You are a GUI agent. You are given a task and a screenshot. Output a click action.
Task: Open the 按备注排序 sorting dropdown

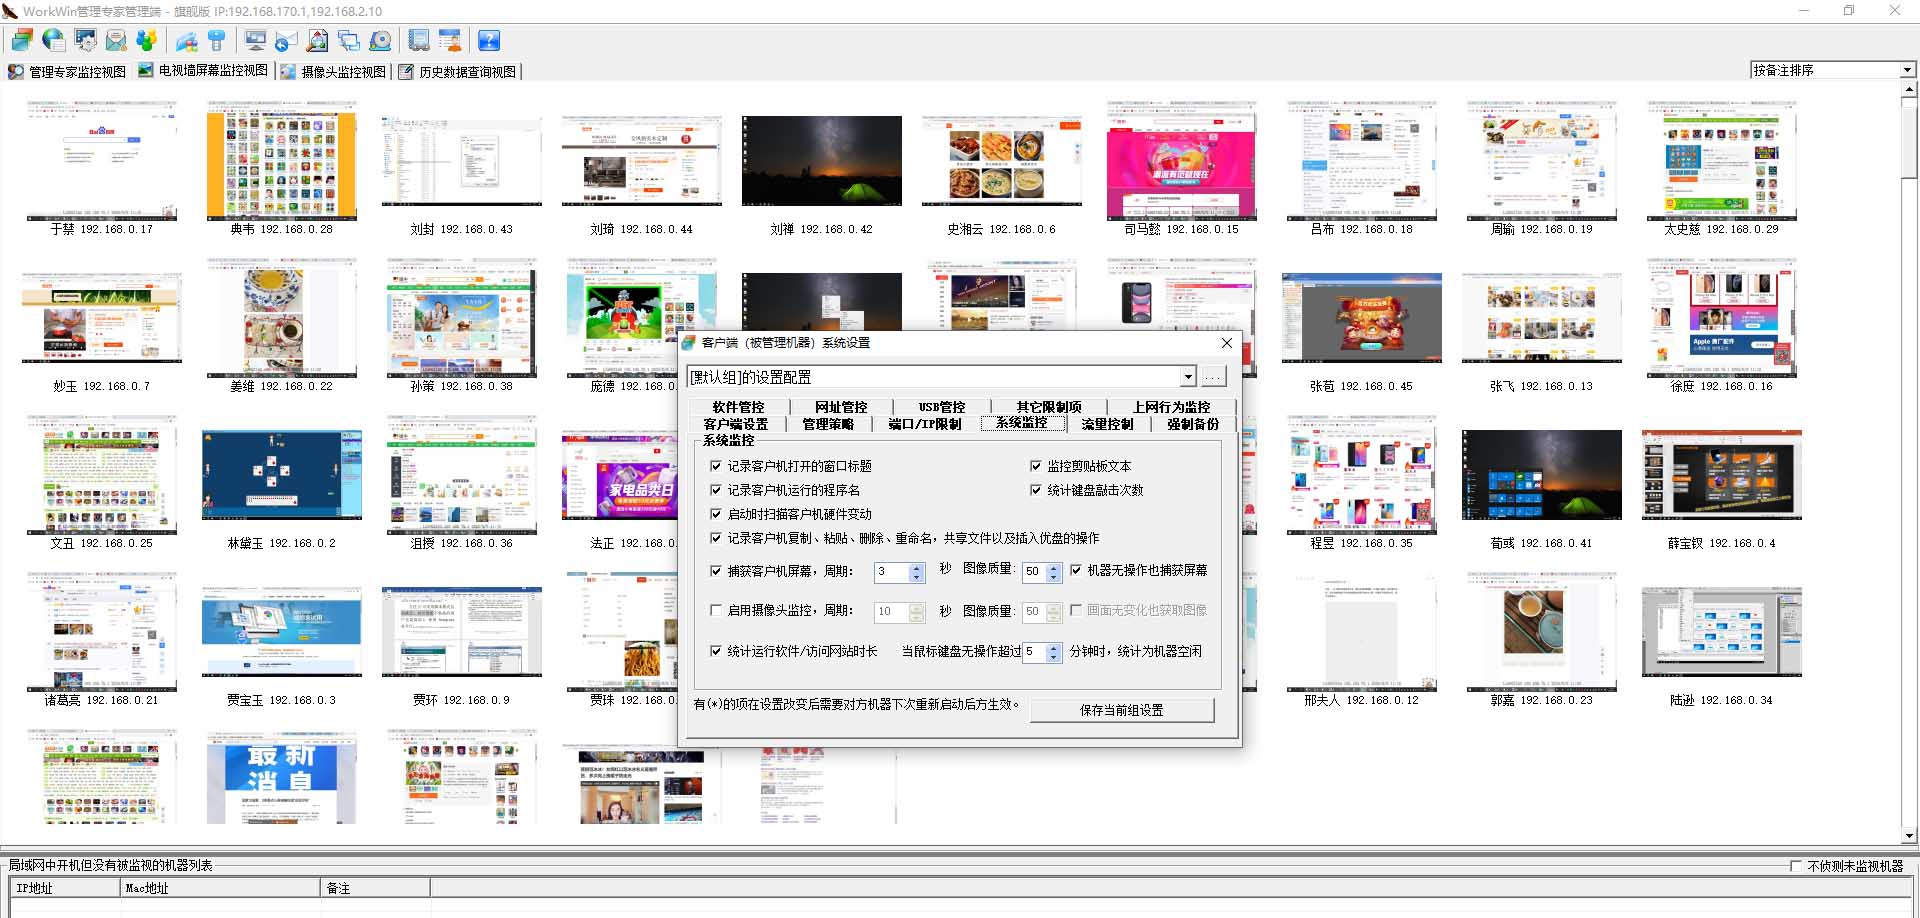click(1908, 70)
